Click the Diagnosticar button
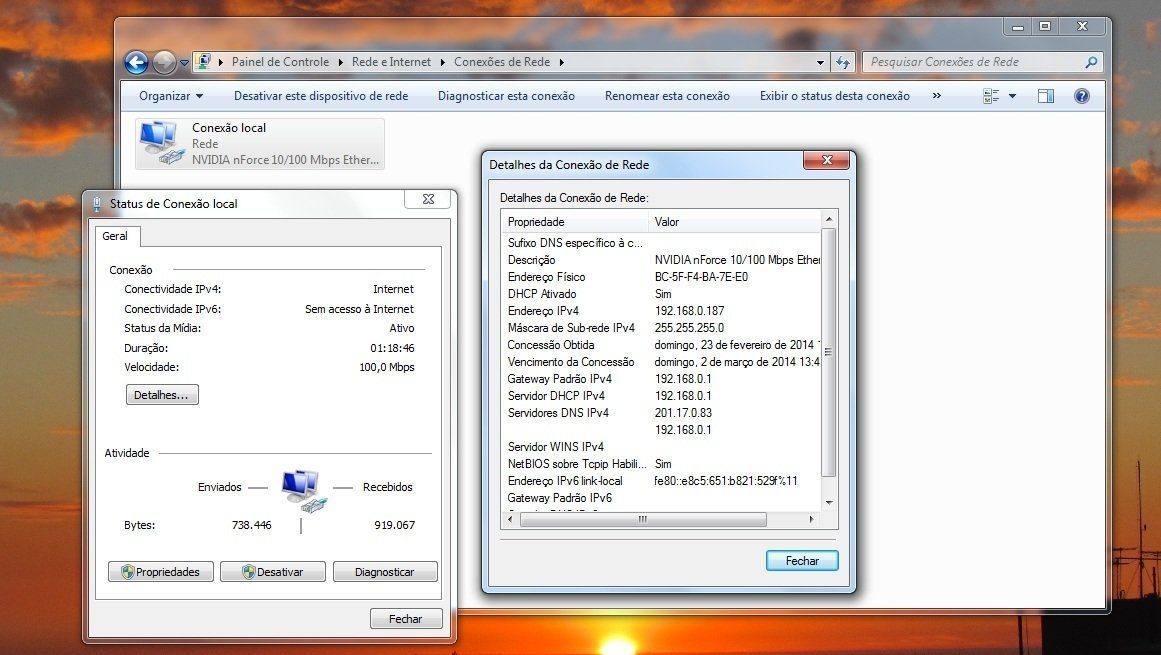The width and height of the screenshot is (1161, 655). [385, 571]
